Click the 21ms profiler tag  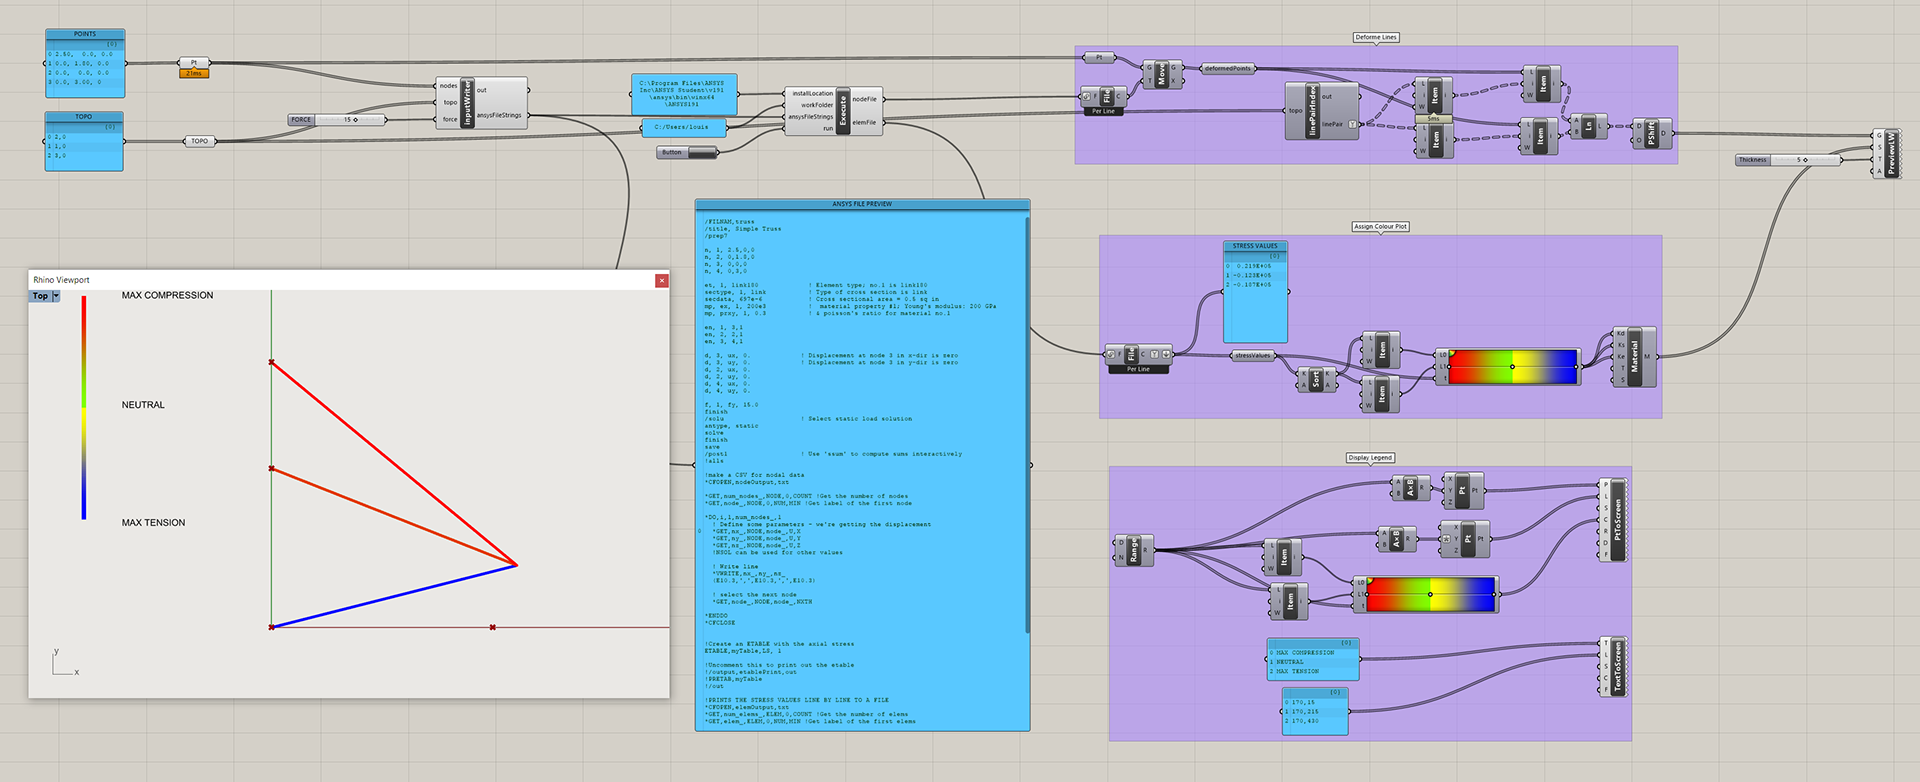(x=194, y=73)
